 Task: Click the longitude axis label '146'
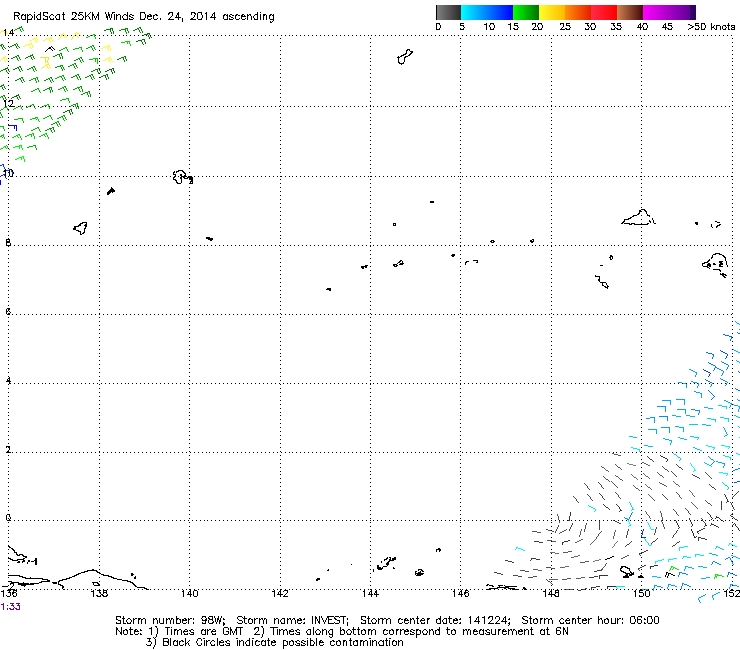pos(461,594)
